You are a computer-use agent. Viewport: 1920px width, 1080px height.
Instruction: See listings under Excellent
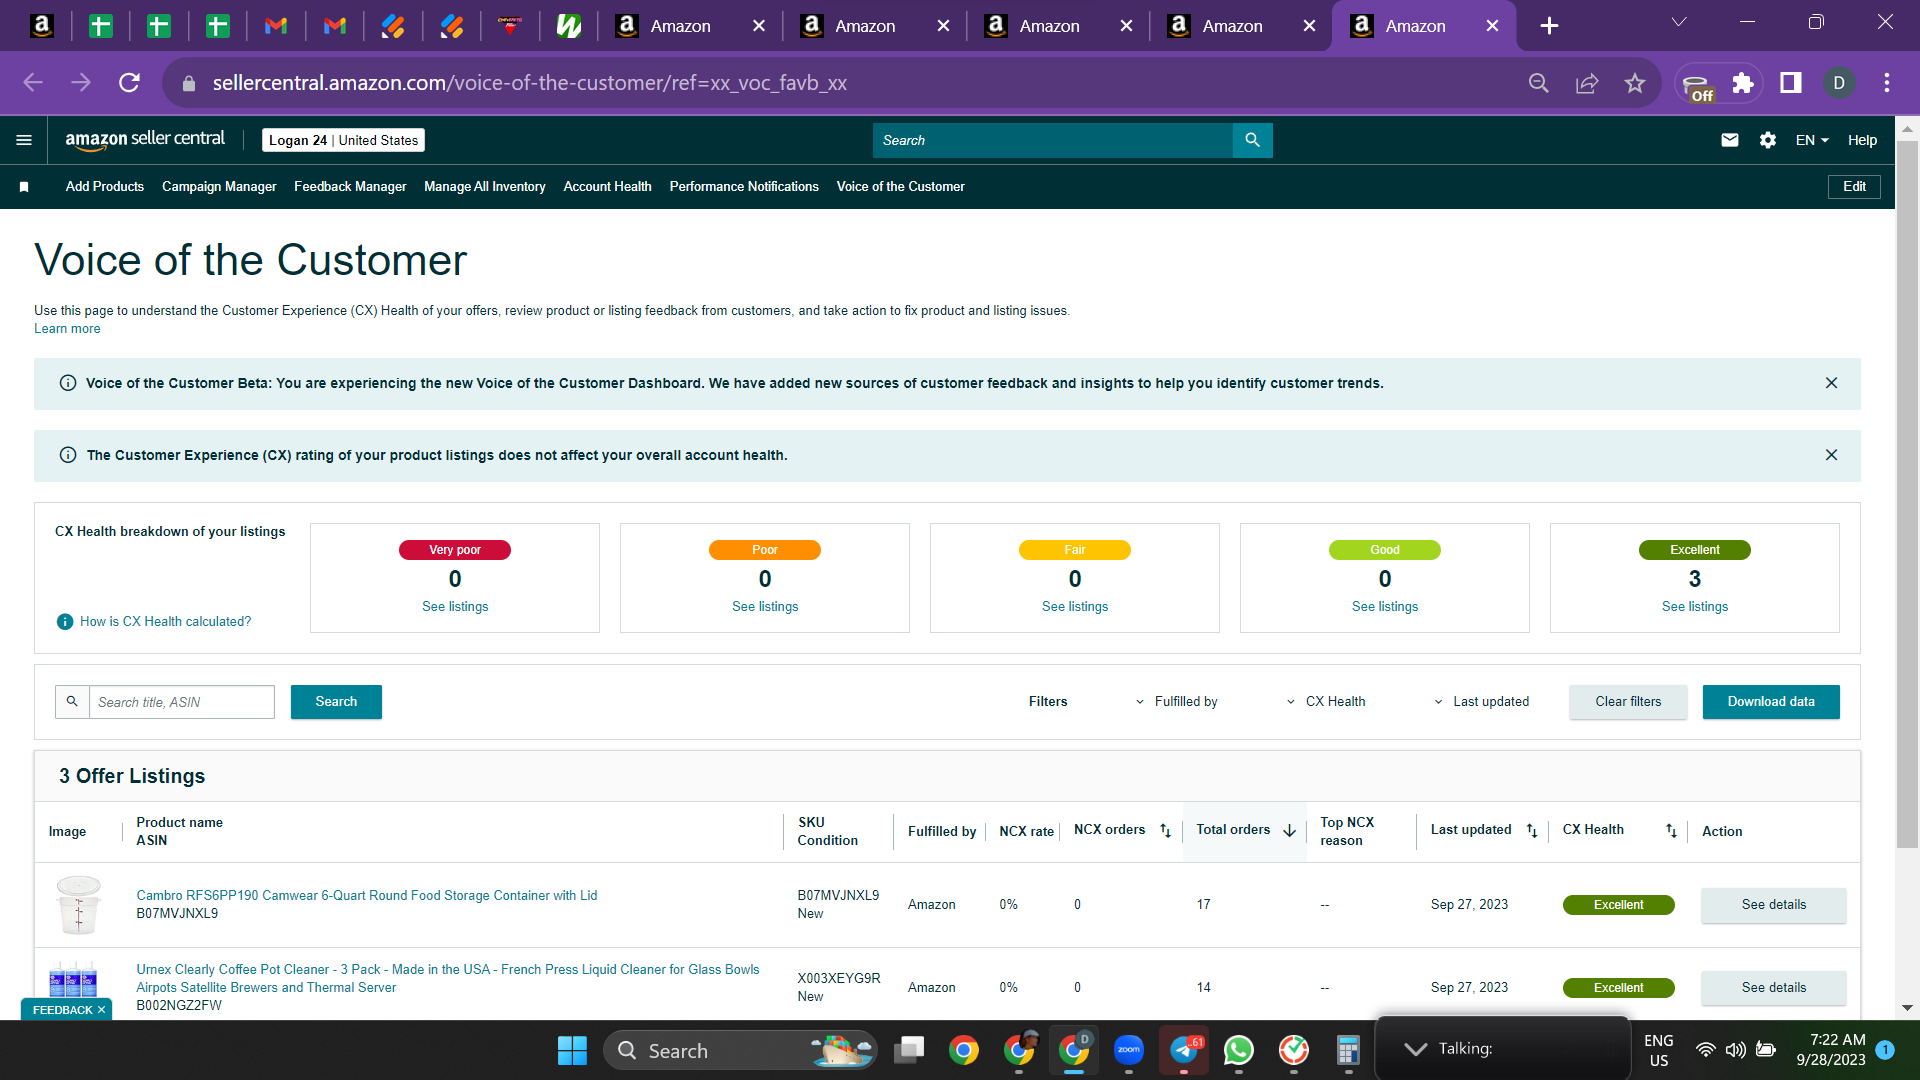click(1695, 607)
